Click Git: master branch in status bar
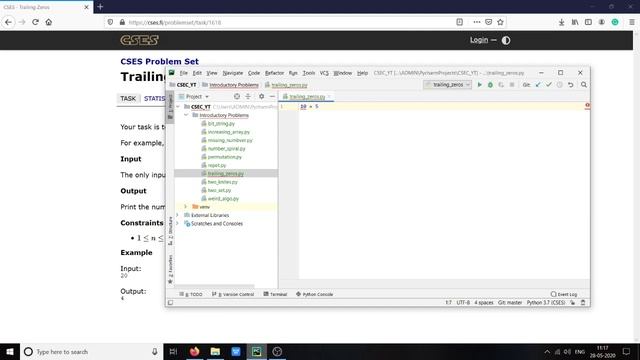This screenshot has height=360, width=640. 510,303
